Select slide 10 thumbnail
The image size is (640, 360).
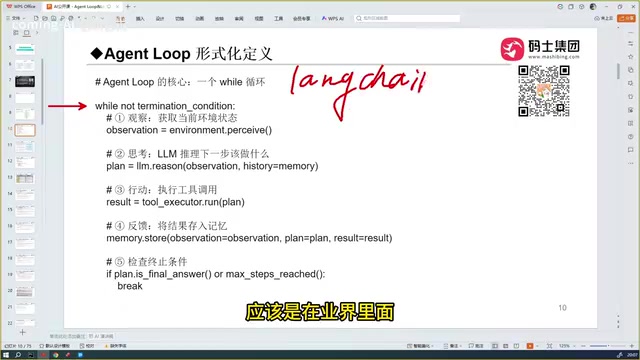[25, 130]
